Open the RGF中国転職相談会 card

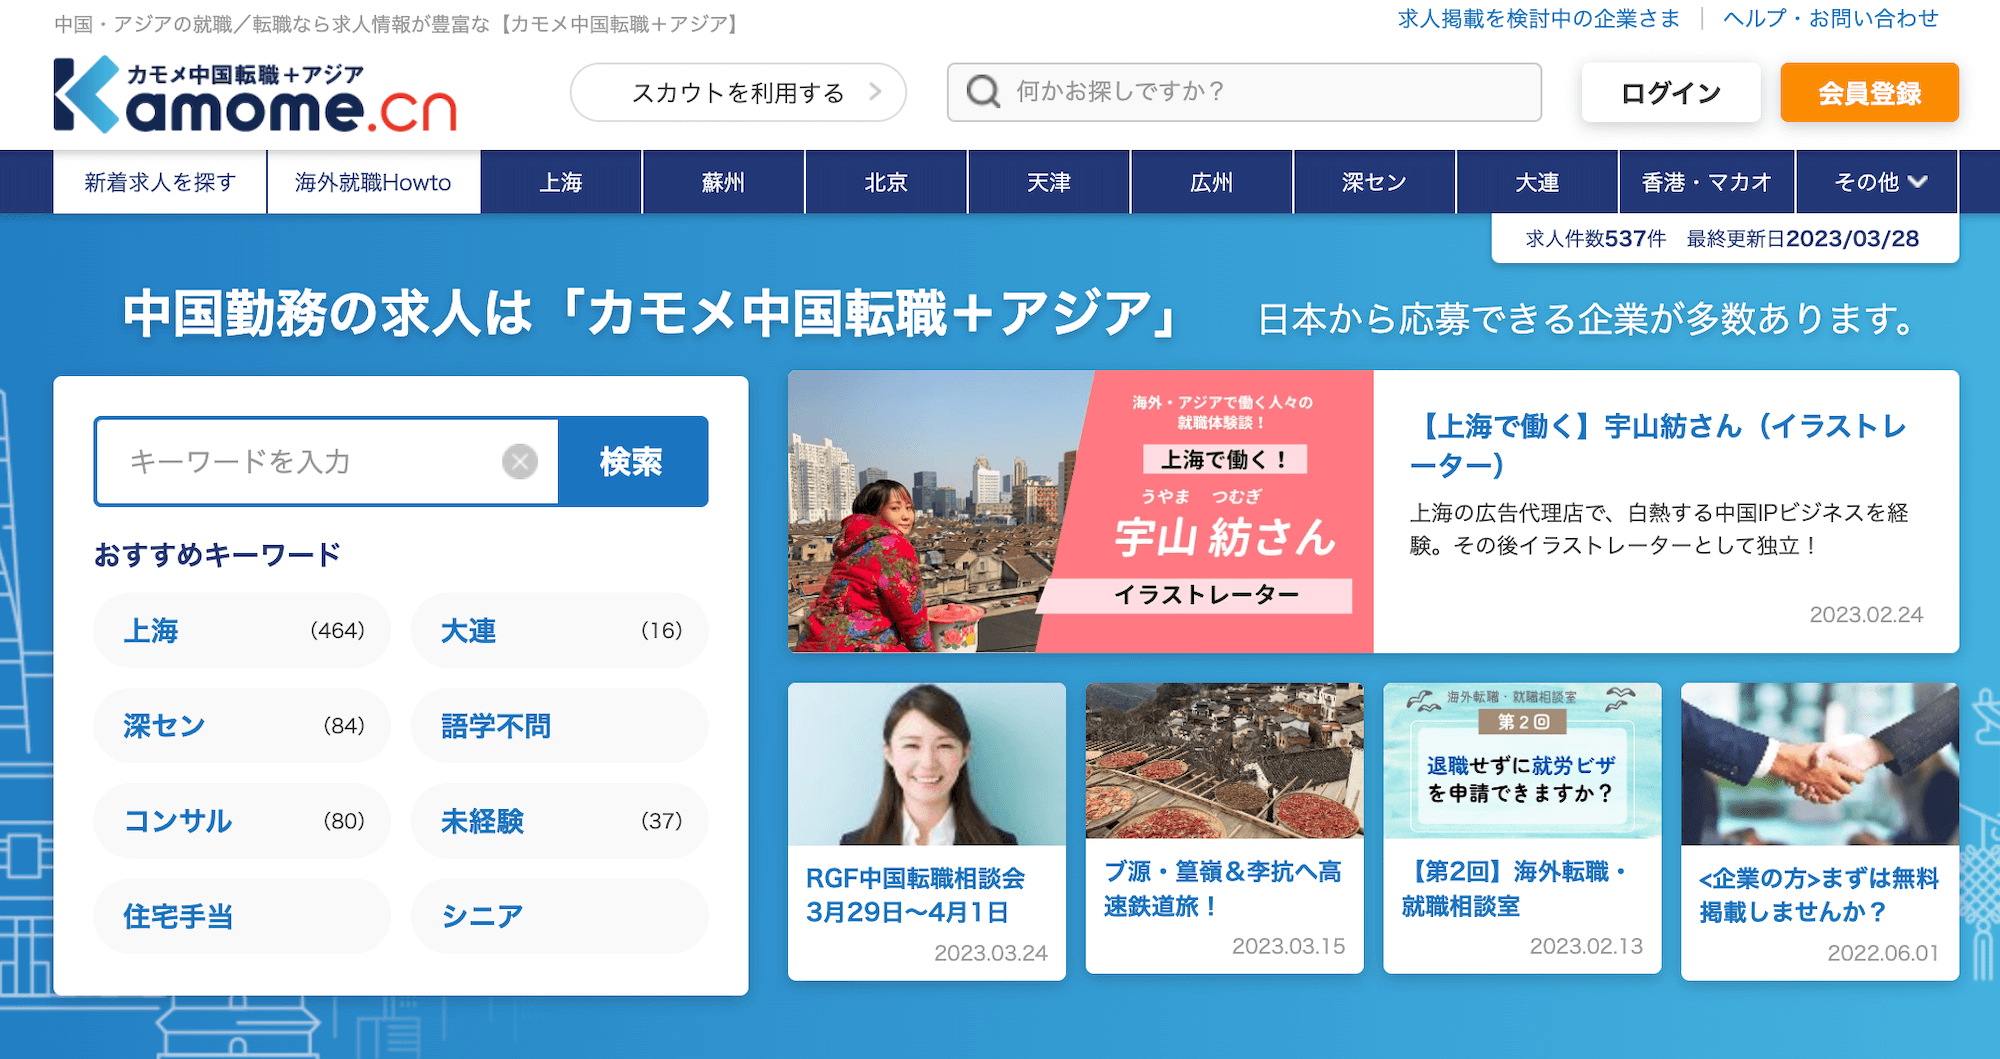point(926,830)
